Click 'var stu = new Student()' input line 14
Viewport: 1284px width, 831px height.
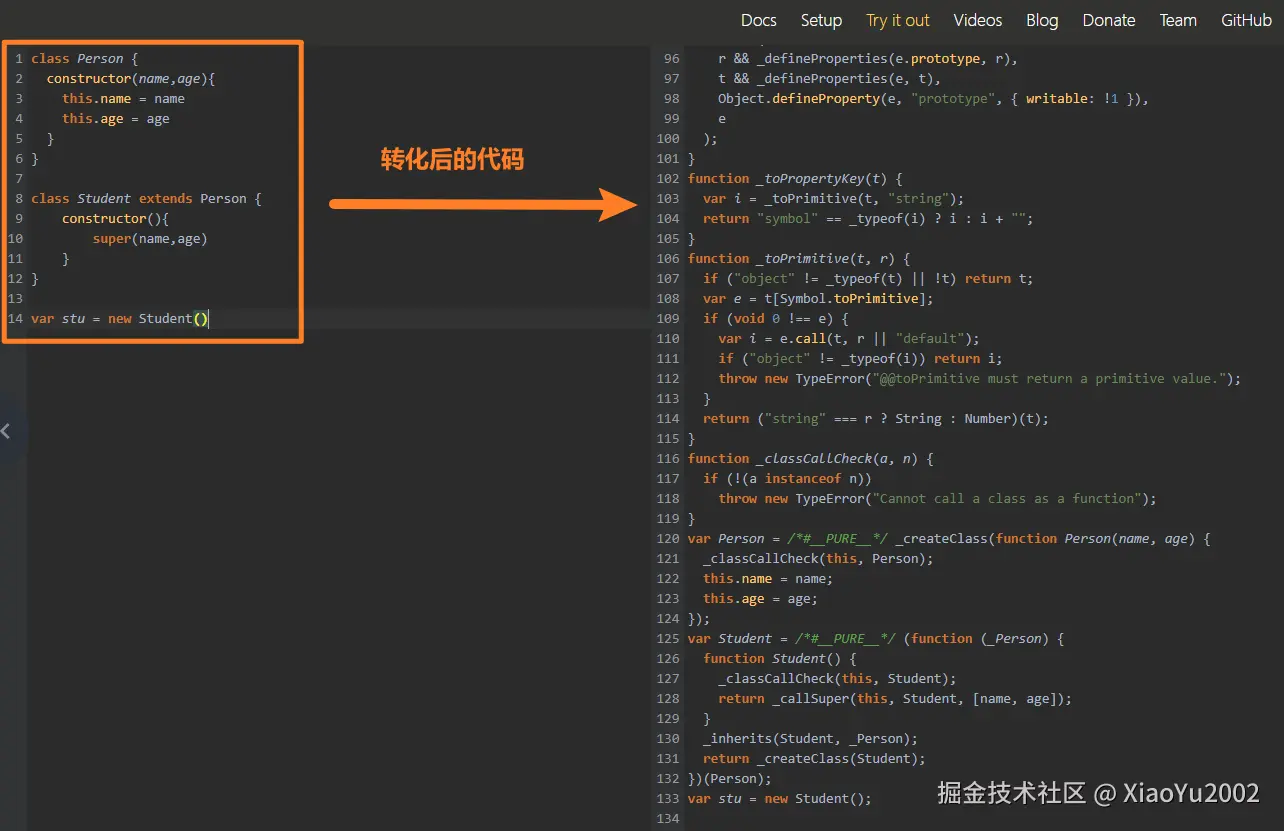[x=120, y=318]
